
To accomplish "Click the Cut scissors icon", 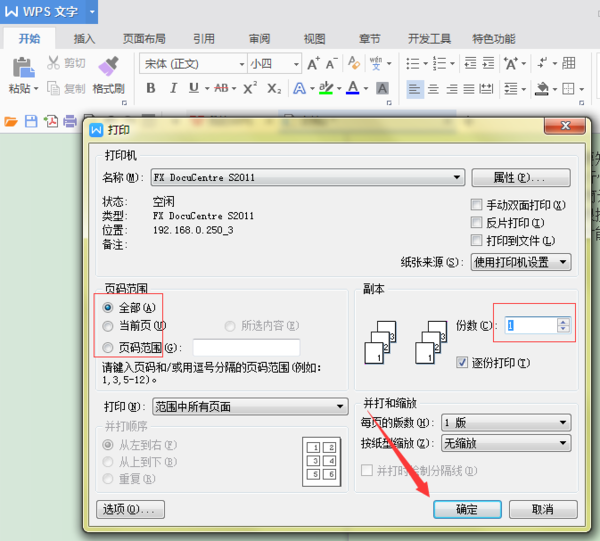I will pos(53,63).
